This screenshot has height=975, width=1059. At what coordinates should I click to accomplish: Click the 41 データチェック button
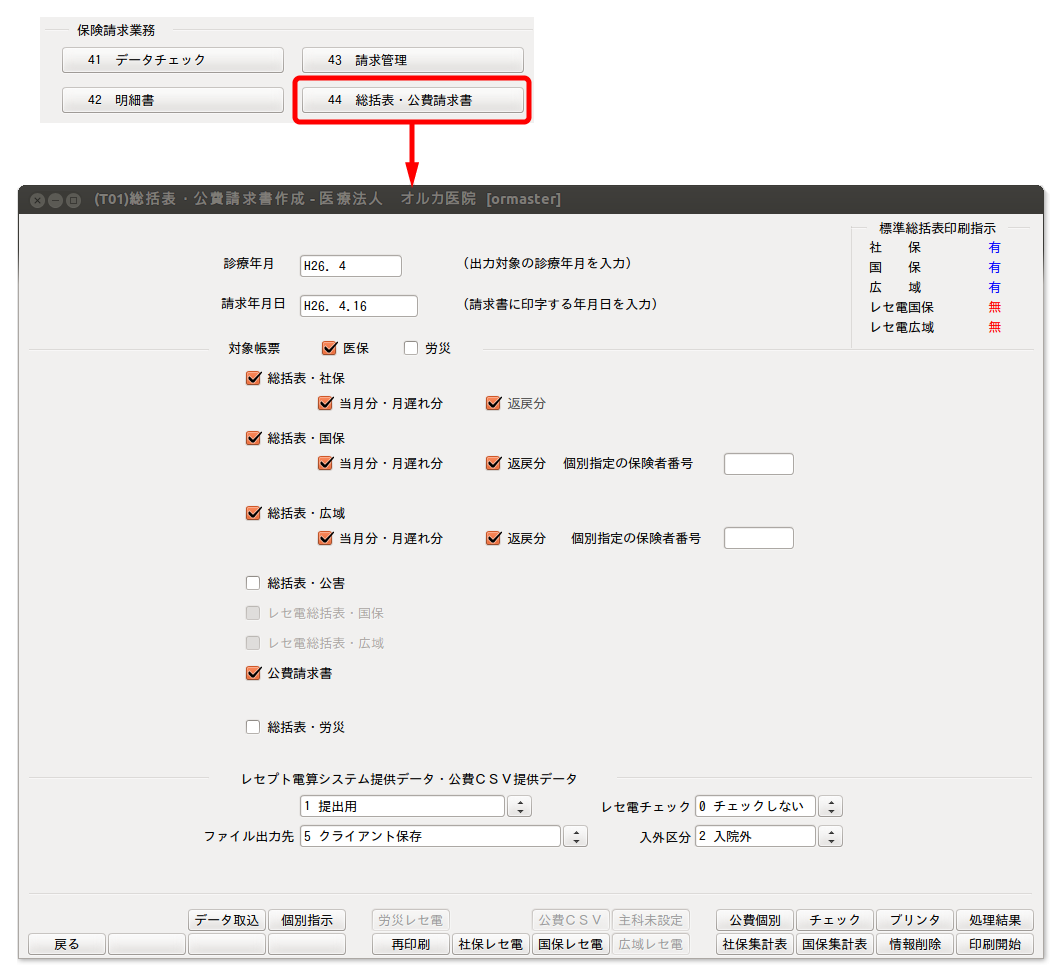(x=173, y=60)
